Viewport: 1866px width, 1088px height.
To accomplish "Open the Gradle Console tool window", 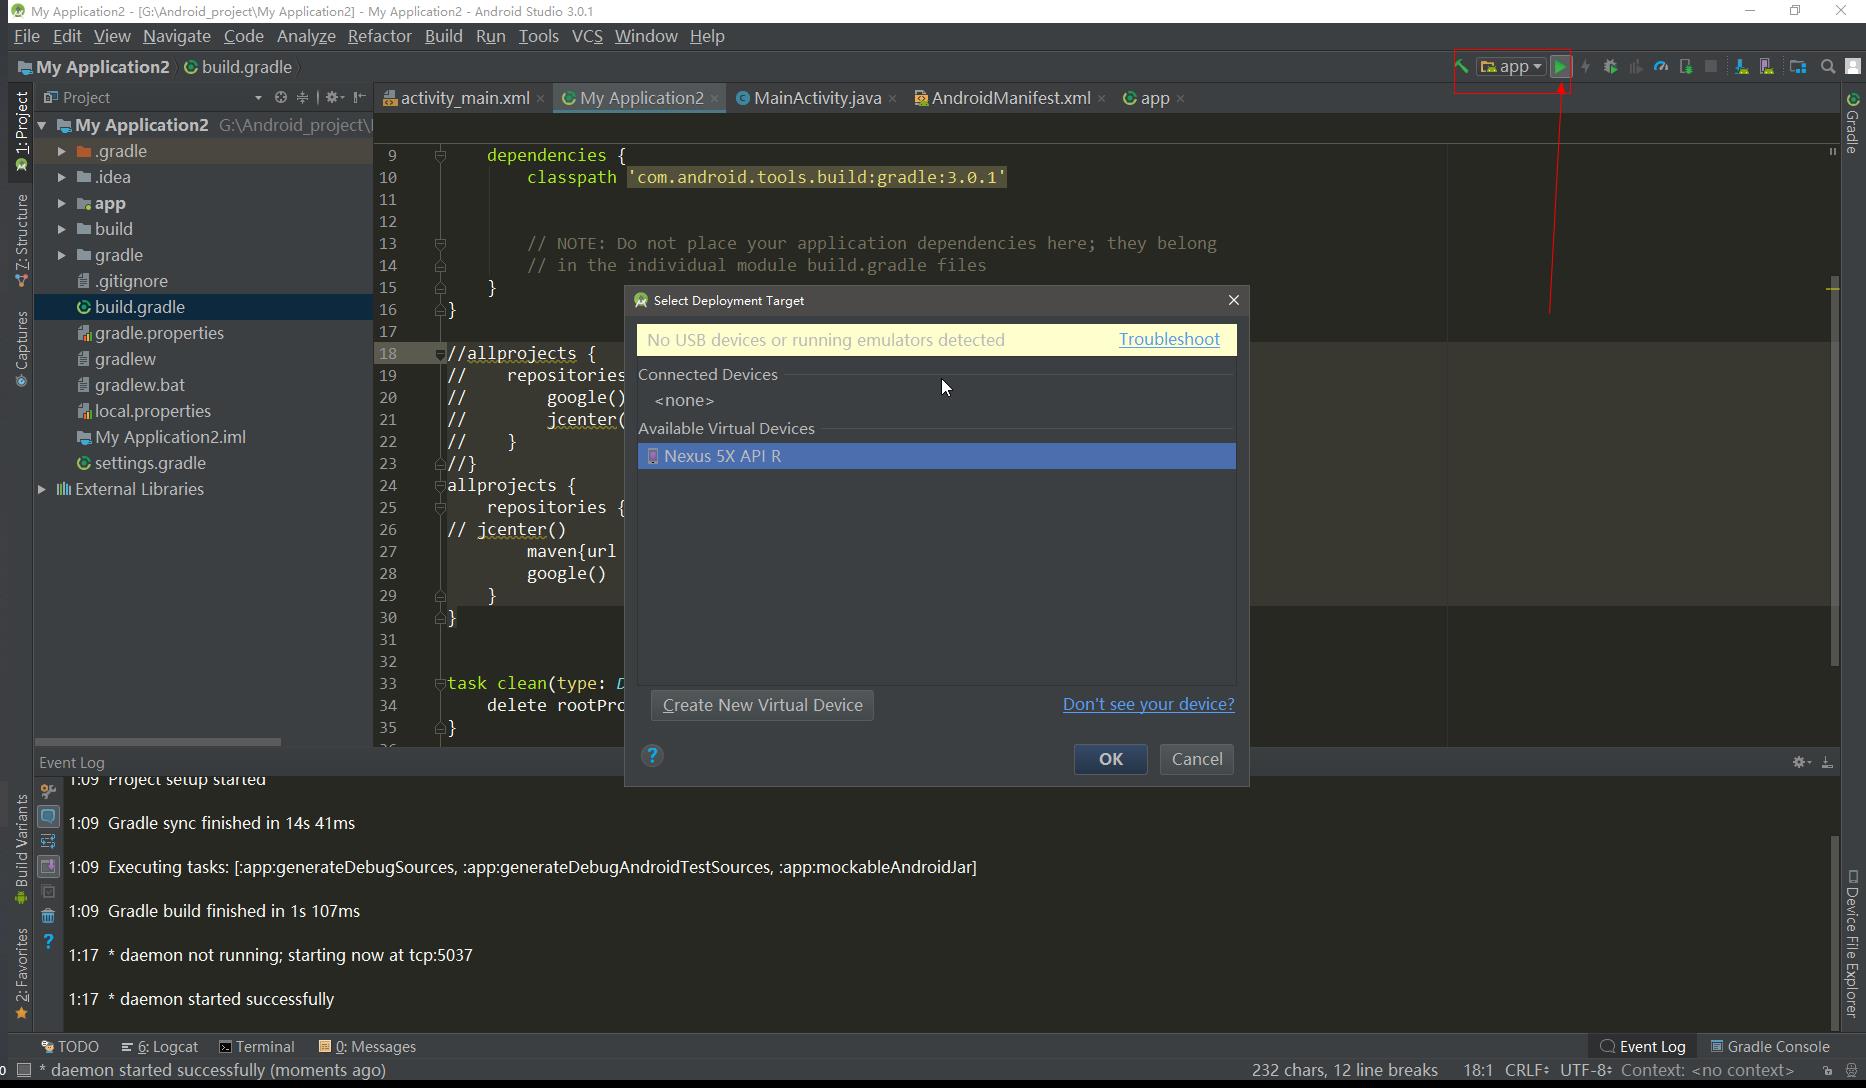I will click(x=1768, y=1047).
